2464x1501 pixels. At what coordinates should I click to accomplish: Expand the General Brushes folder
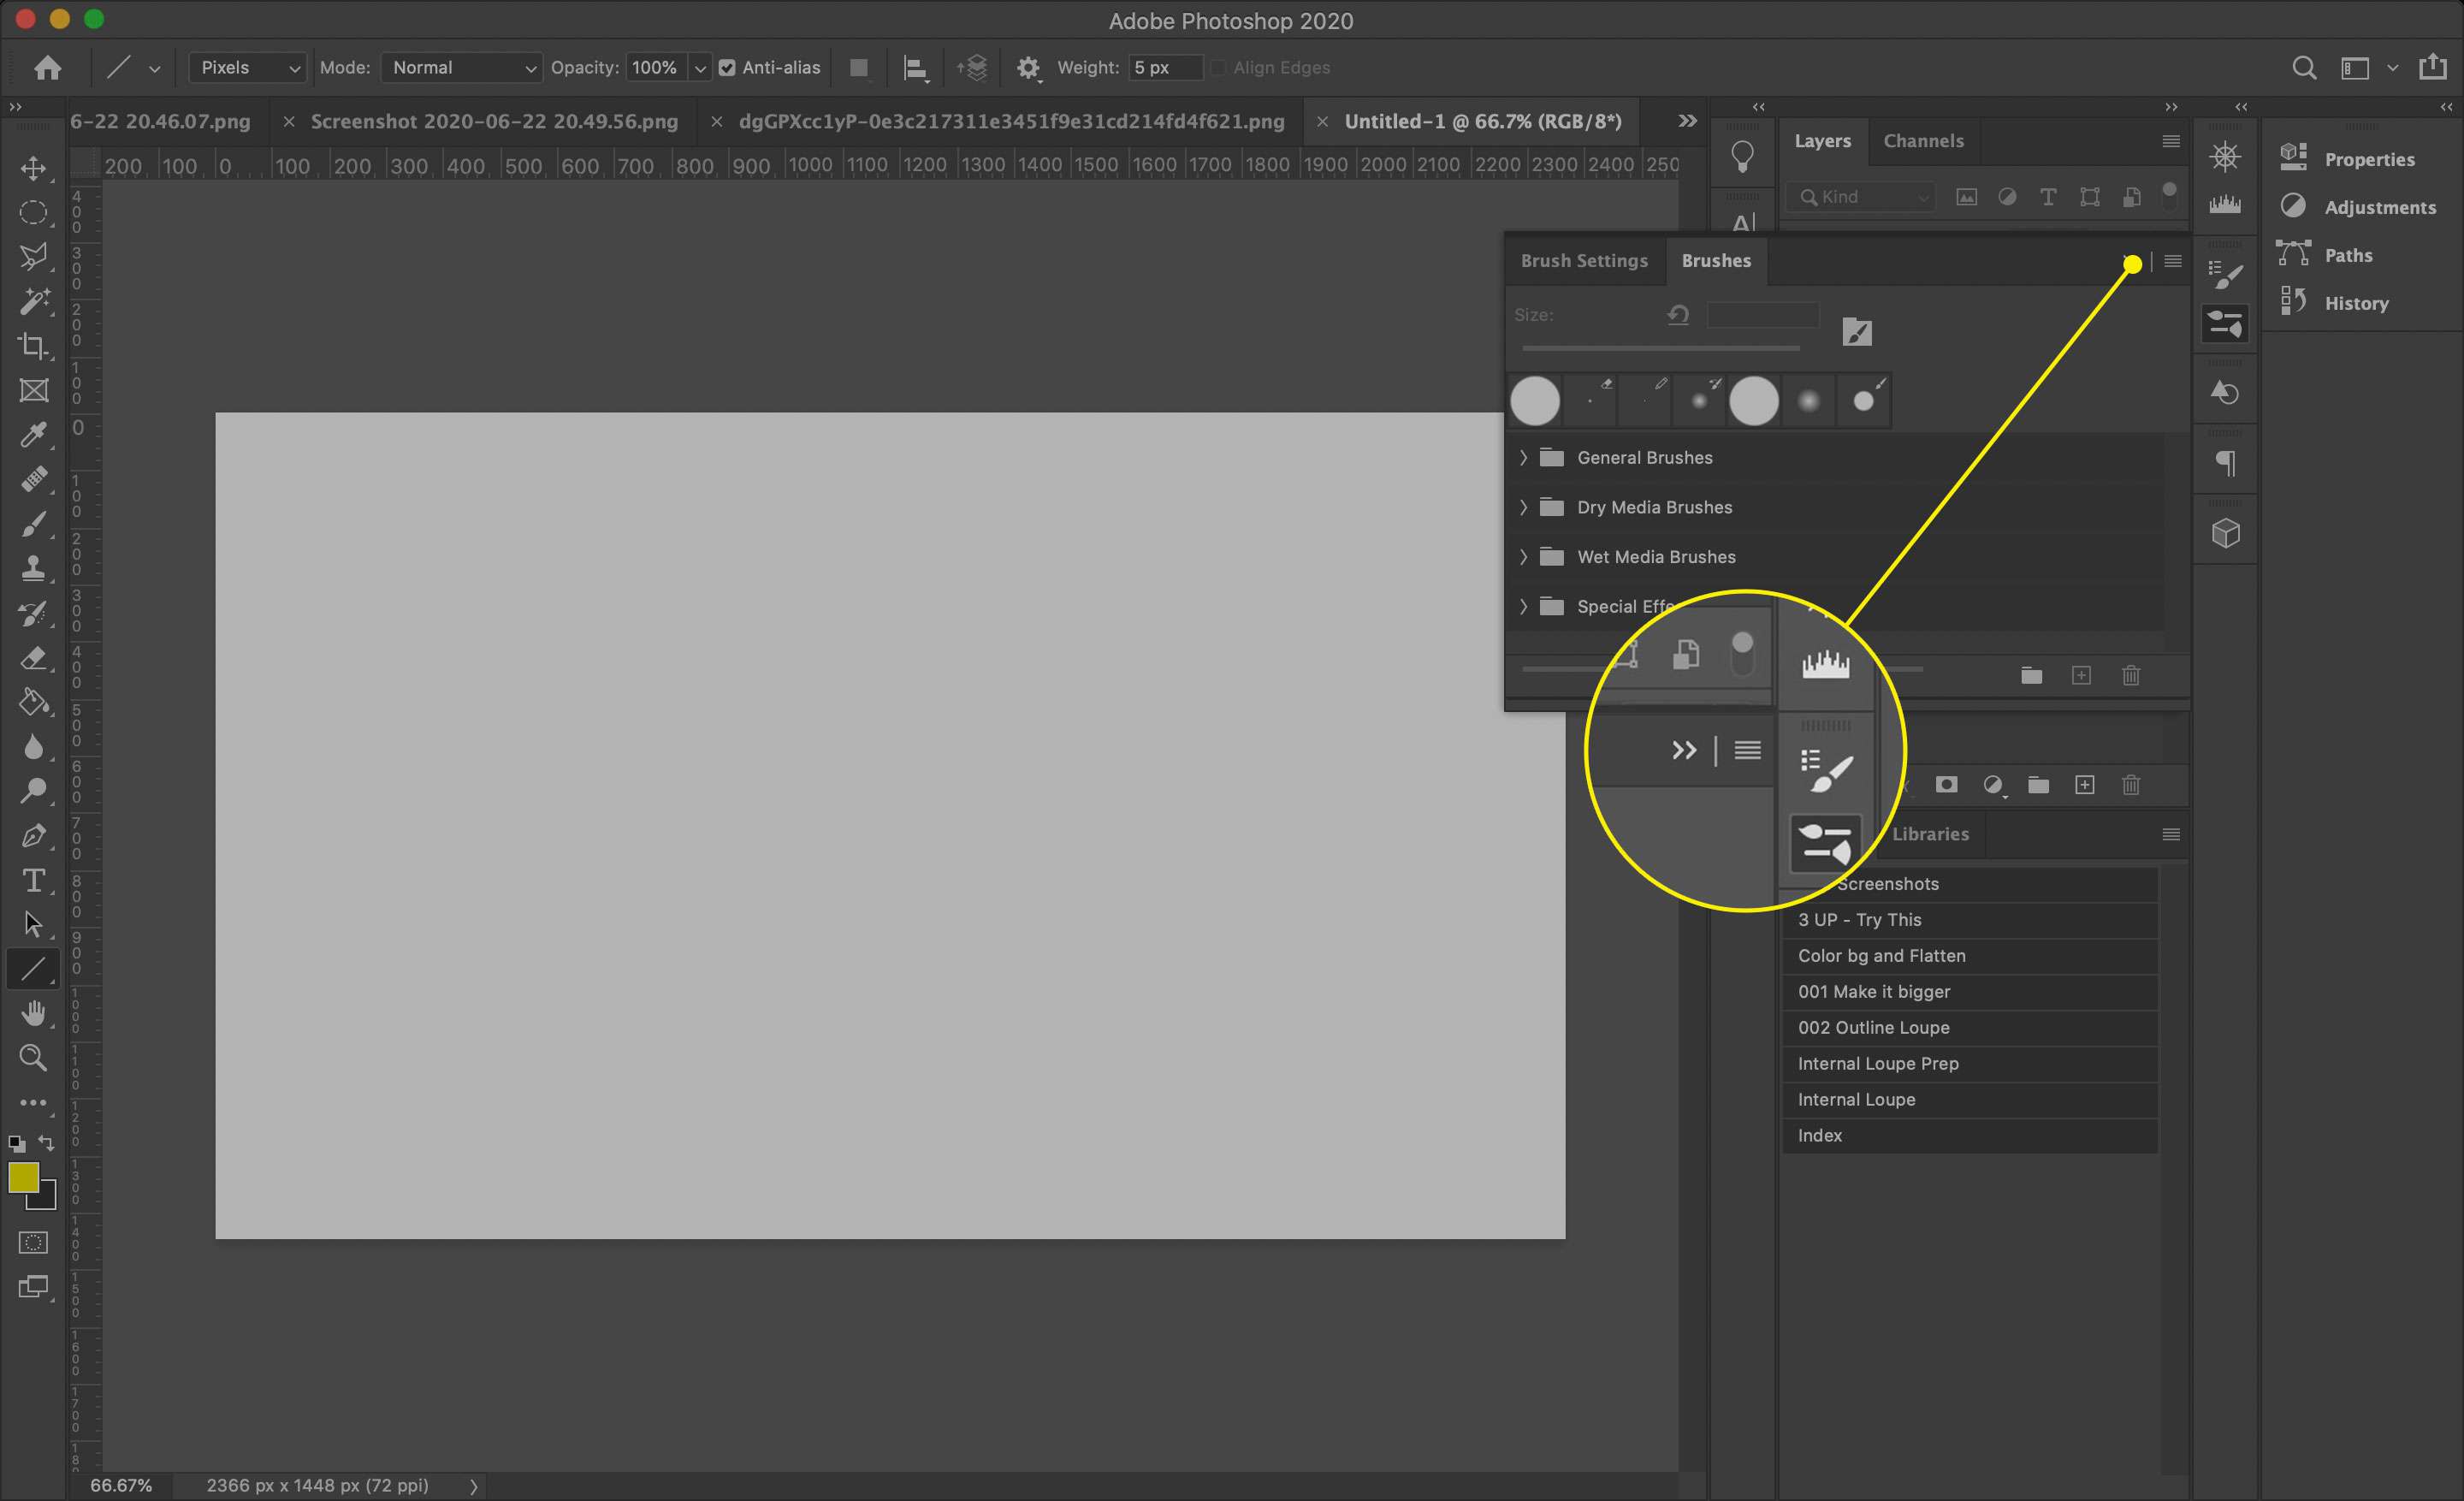coord(1523,458)
